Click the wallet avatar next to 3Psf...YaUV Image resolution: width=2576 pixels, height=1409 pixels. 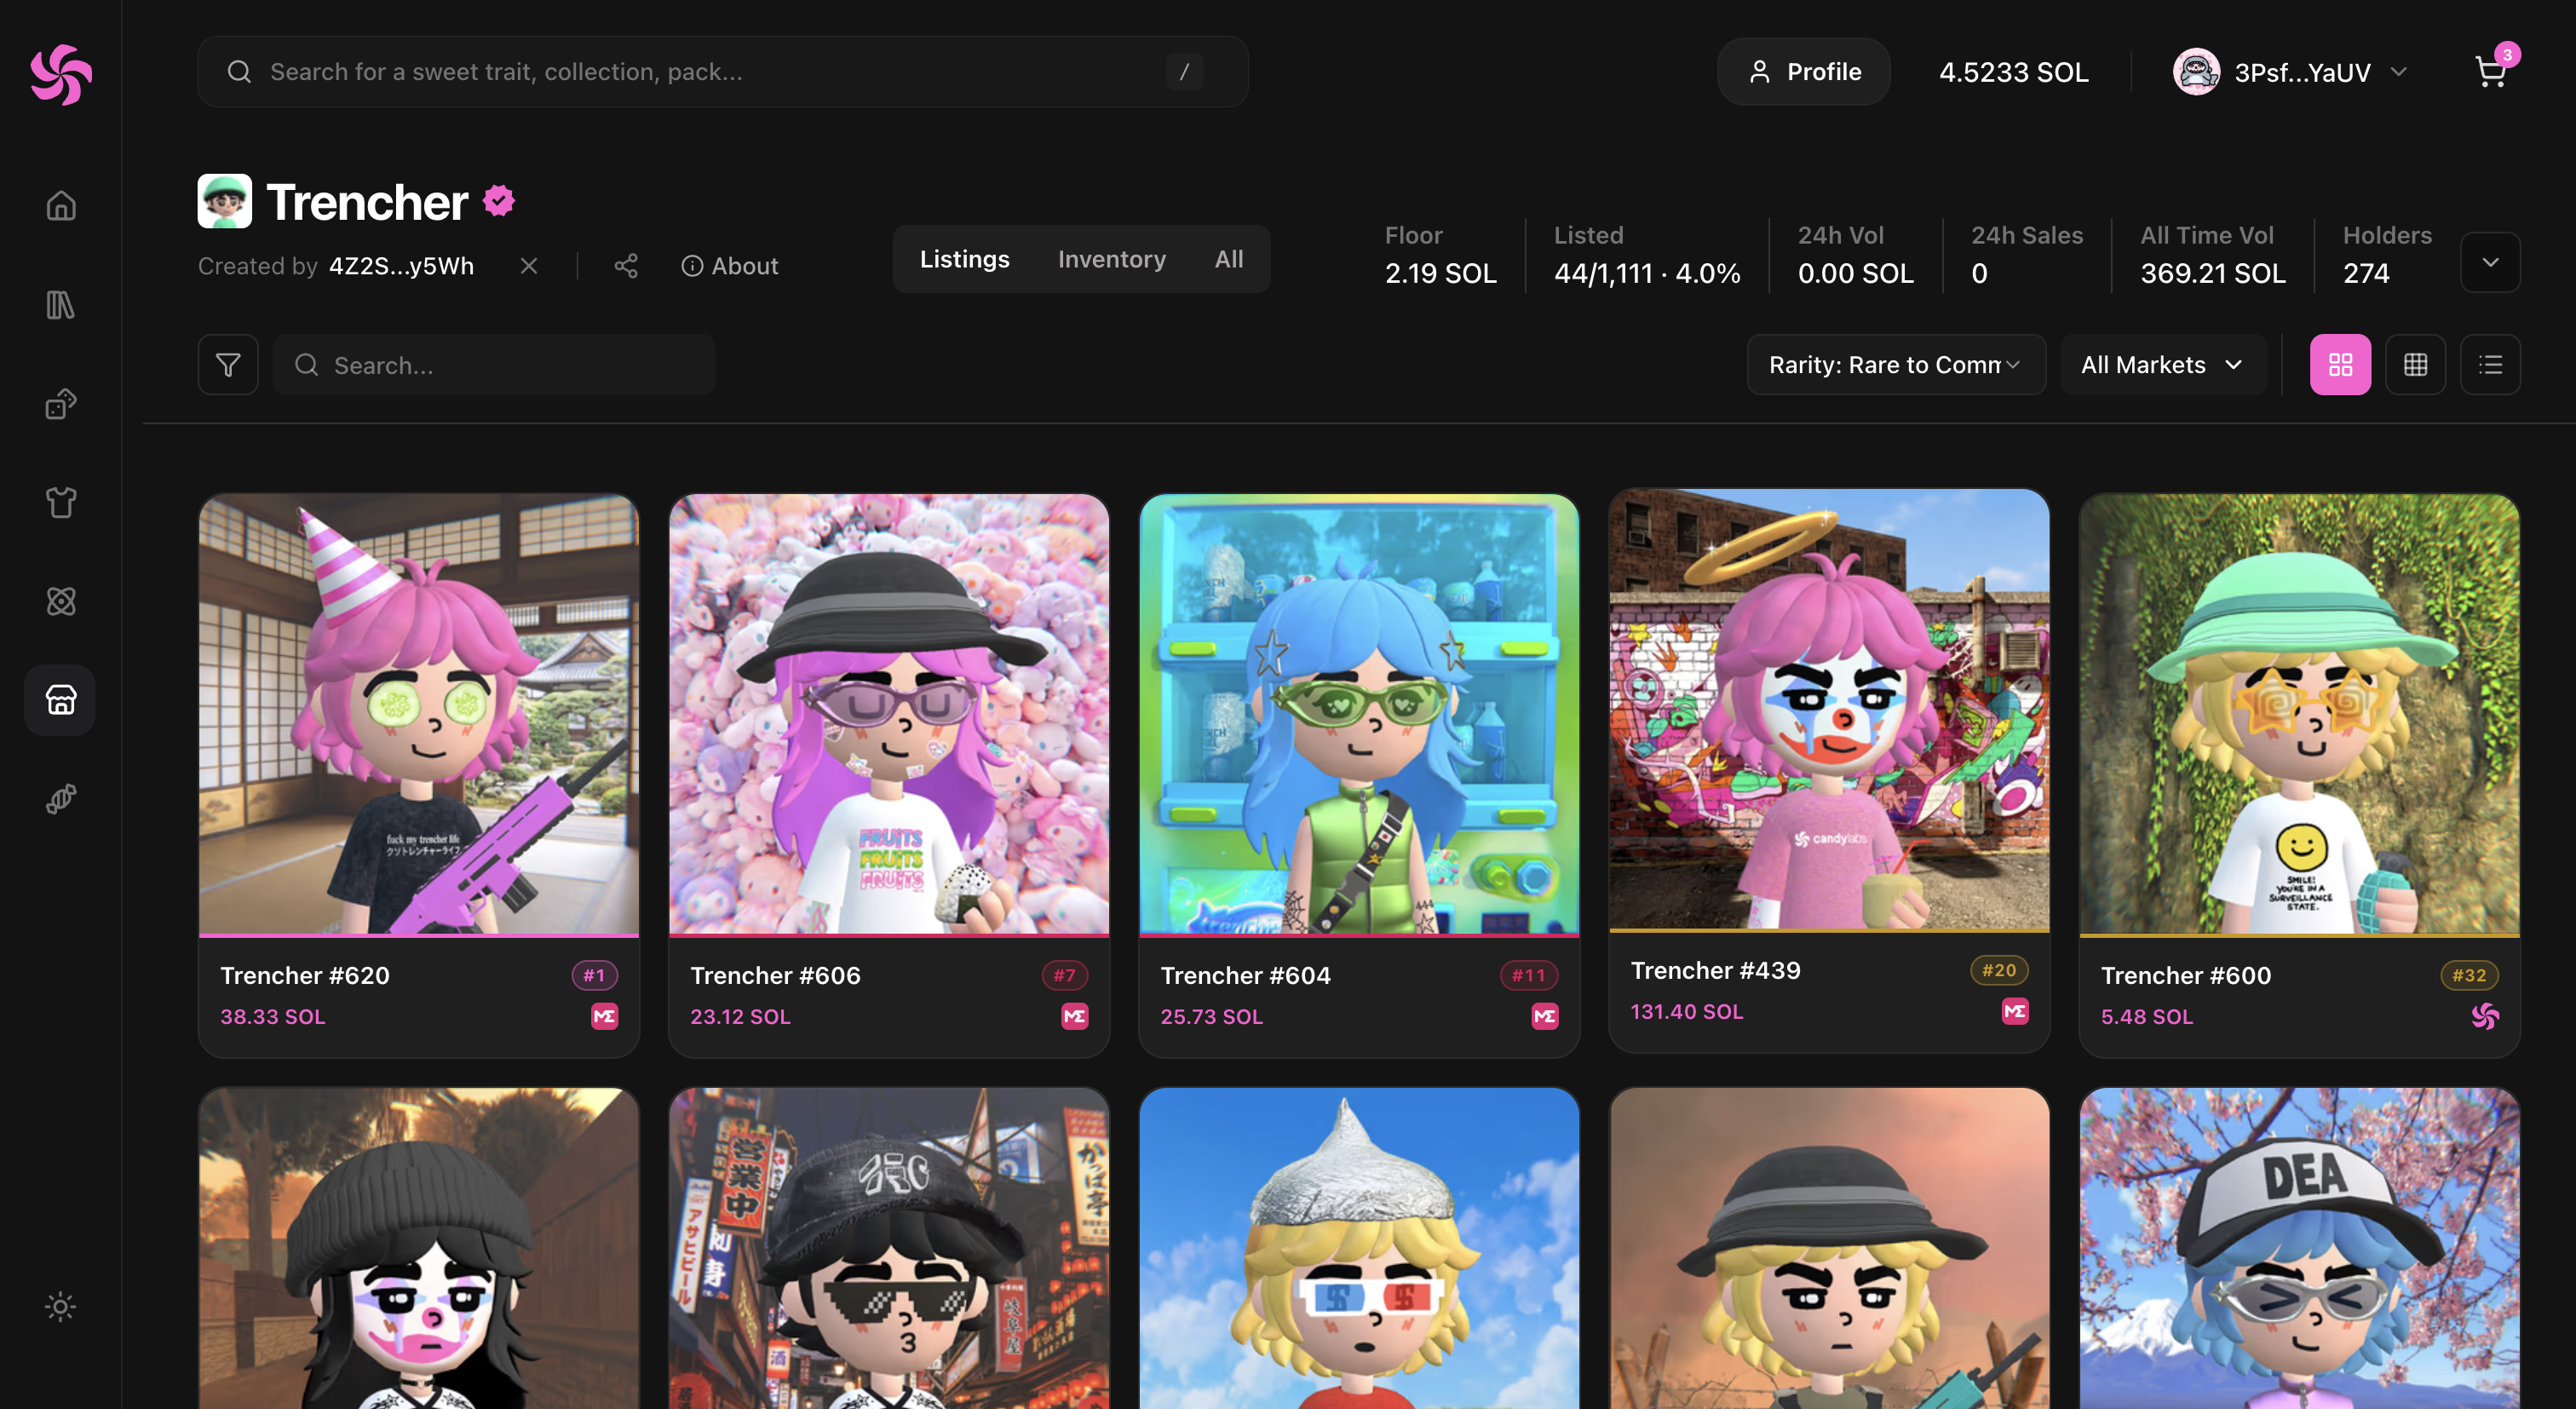pyautogui.click(x=2196, y=72)
